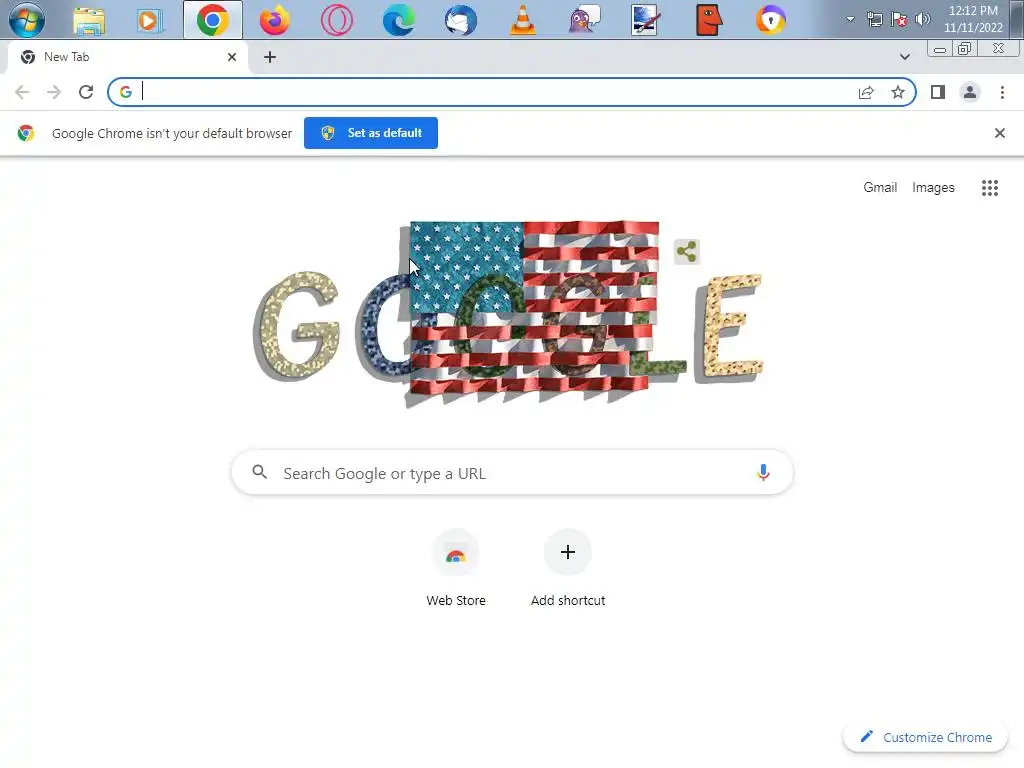Bookmark this tab with the star icon
The width and height of the screenshot is (1024, 768).
(898, 92)
